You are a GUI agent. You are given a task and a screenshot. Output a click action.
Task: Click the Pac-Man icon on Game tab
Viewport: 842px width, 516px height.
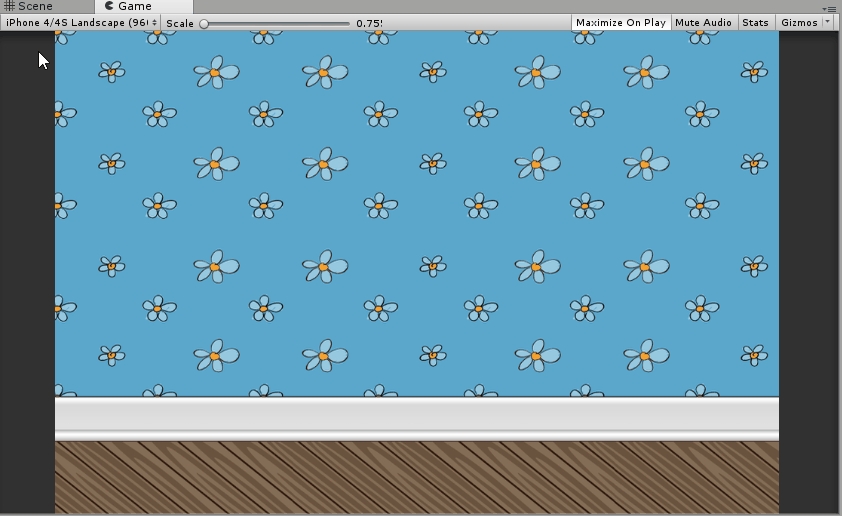tap(109, 6)
